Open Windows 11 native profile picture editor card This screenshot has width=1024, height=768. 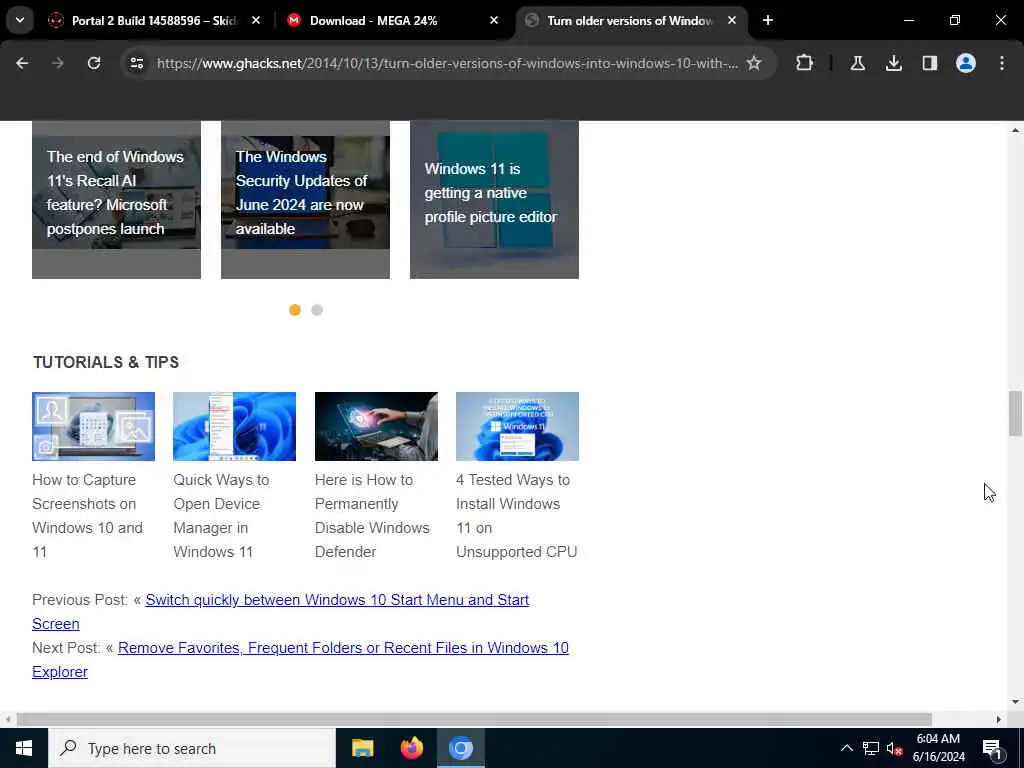click(494, 199)
